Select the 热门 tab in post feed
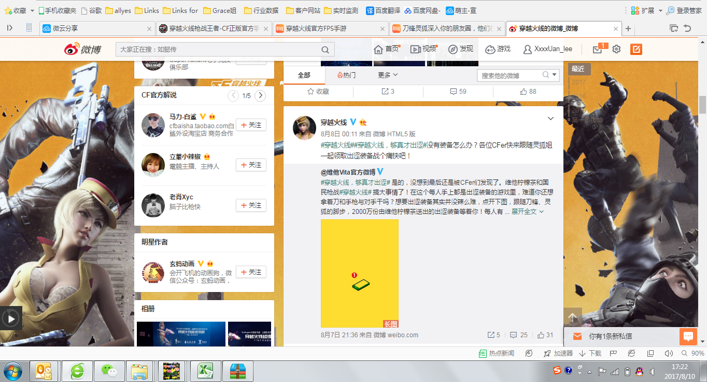Screen dimensions: 707x382 (346, 75)
